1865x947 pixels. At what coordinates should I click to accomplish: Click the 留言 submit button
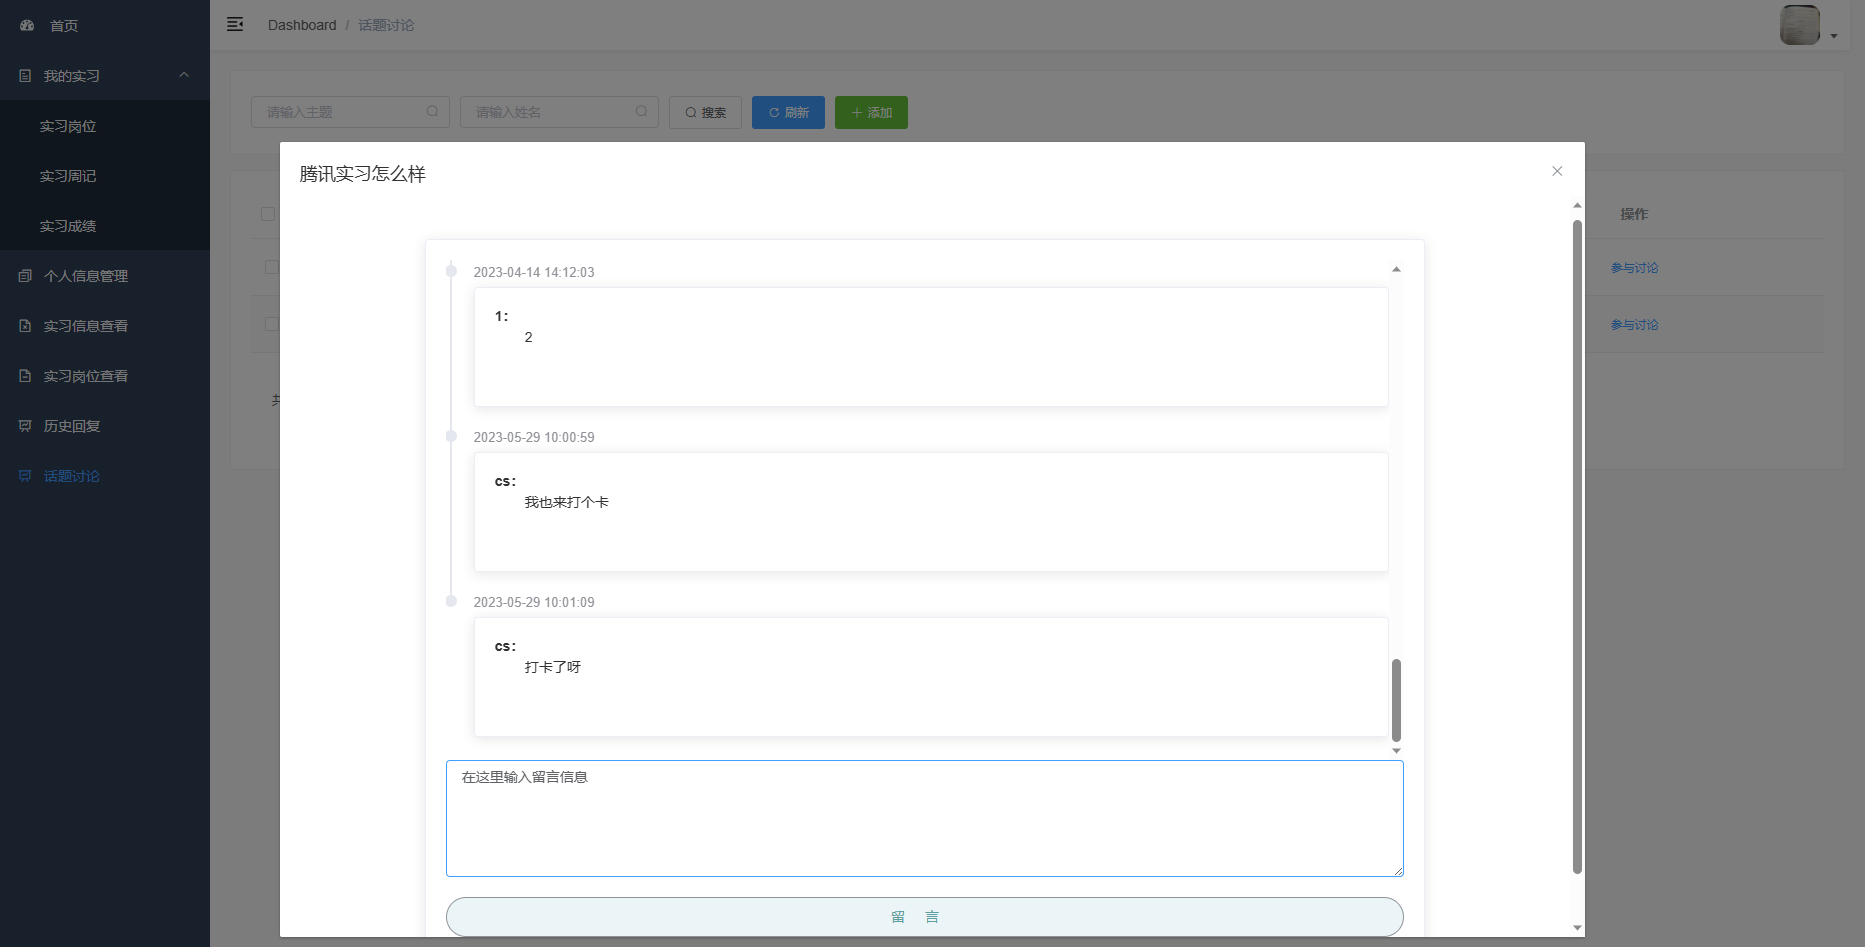tap(924, 917)
